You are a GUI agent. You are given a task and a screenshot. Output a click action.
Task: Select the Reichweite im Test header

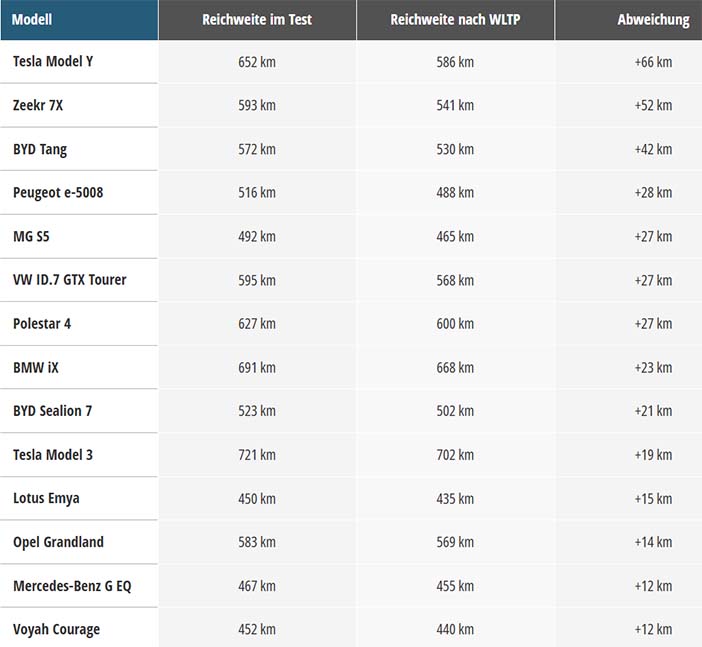click(x=257, y=20)
